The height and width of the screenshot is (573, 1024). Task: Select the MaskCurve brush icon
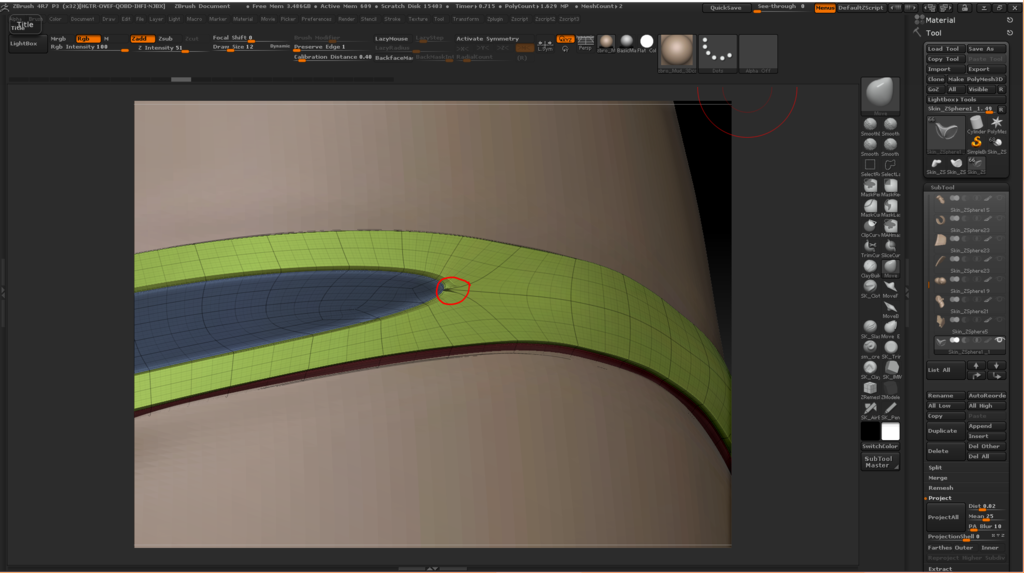coord(870,206)
